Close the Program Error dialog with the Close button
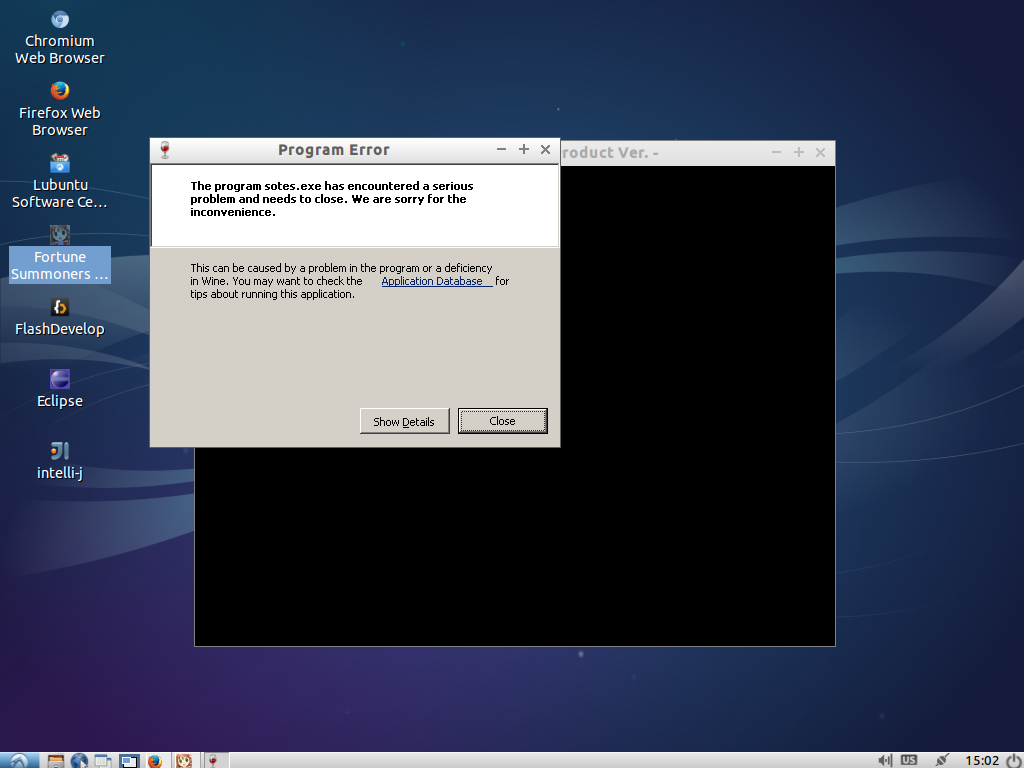This screenshot has width=1024, height=768. point(502,421)
